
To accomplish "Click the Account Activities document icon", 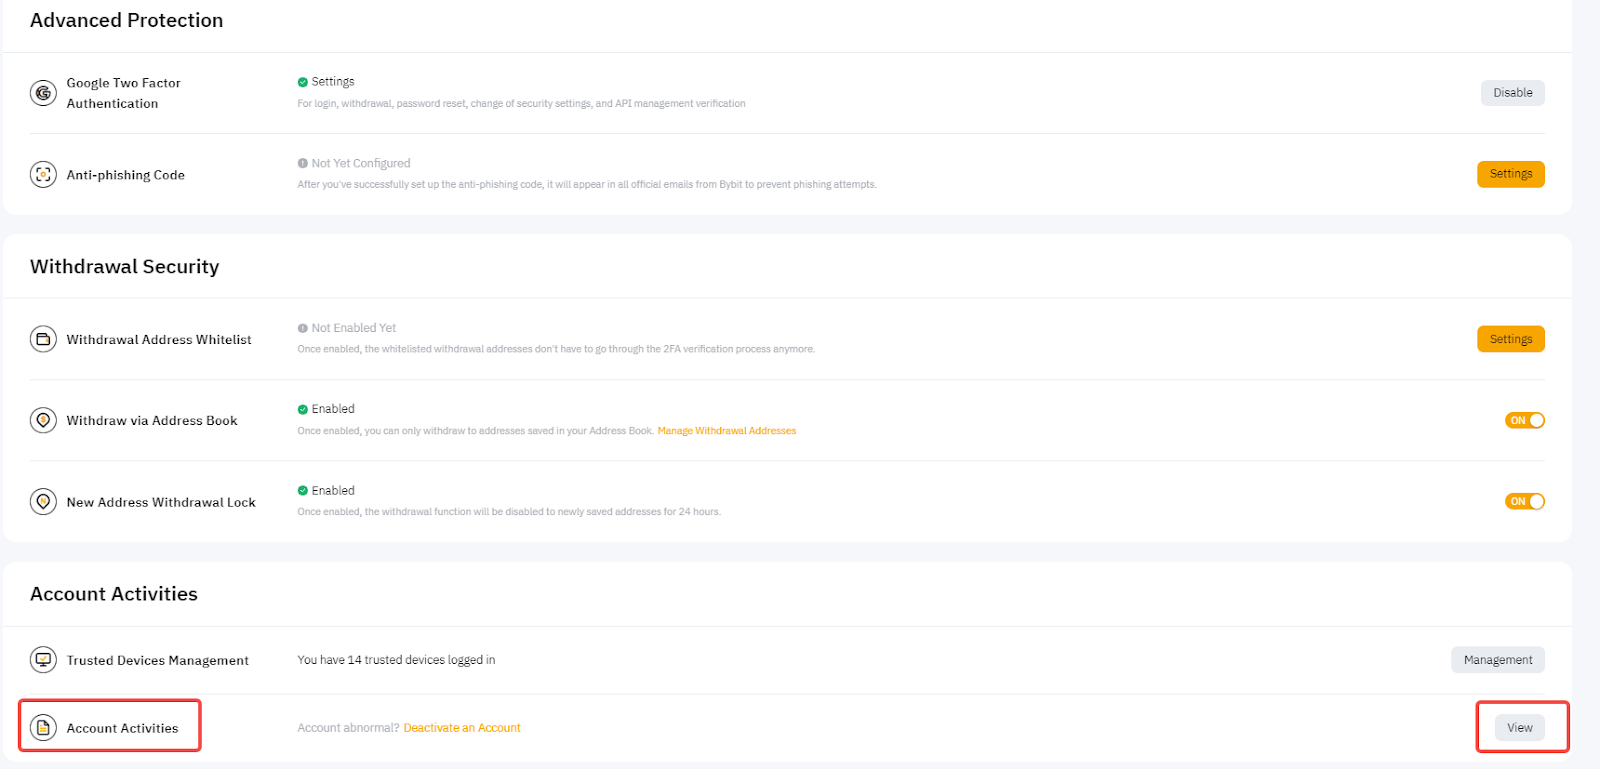I will point(43,728).
